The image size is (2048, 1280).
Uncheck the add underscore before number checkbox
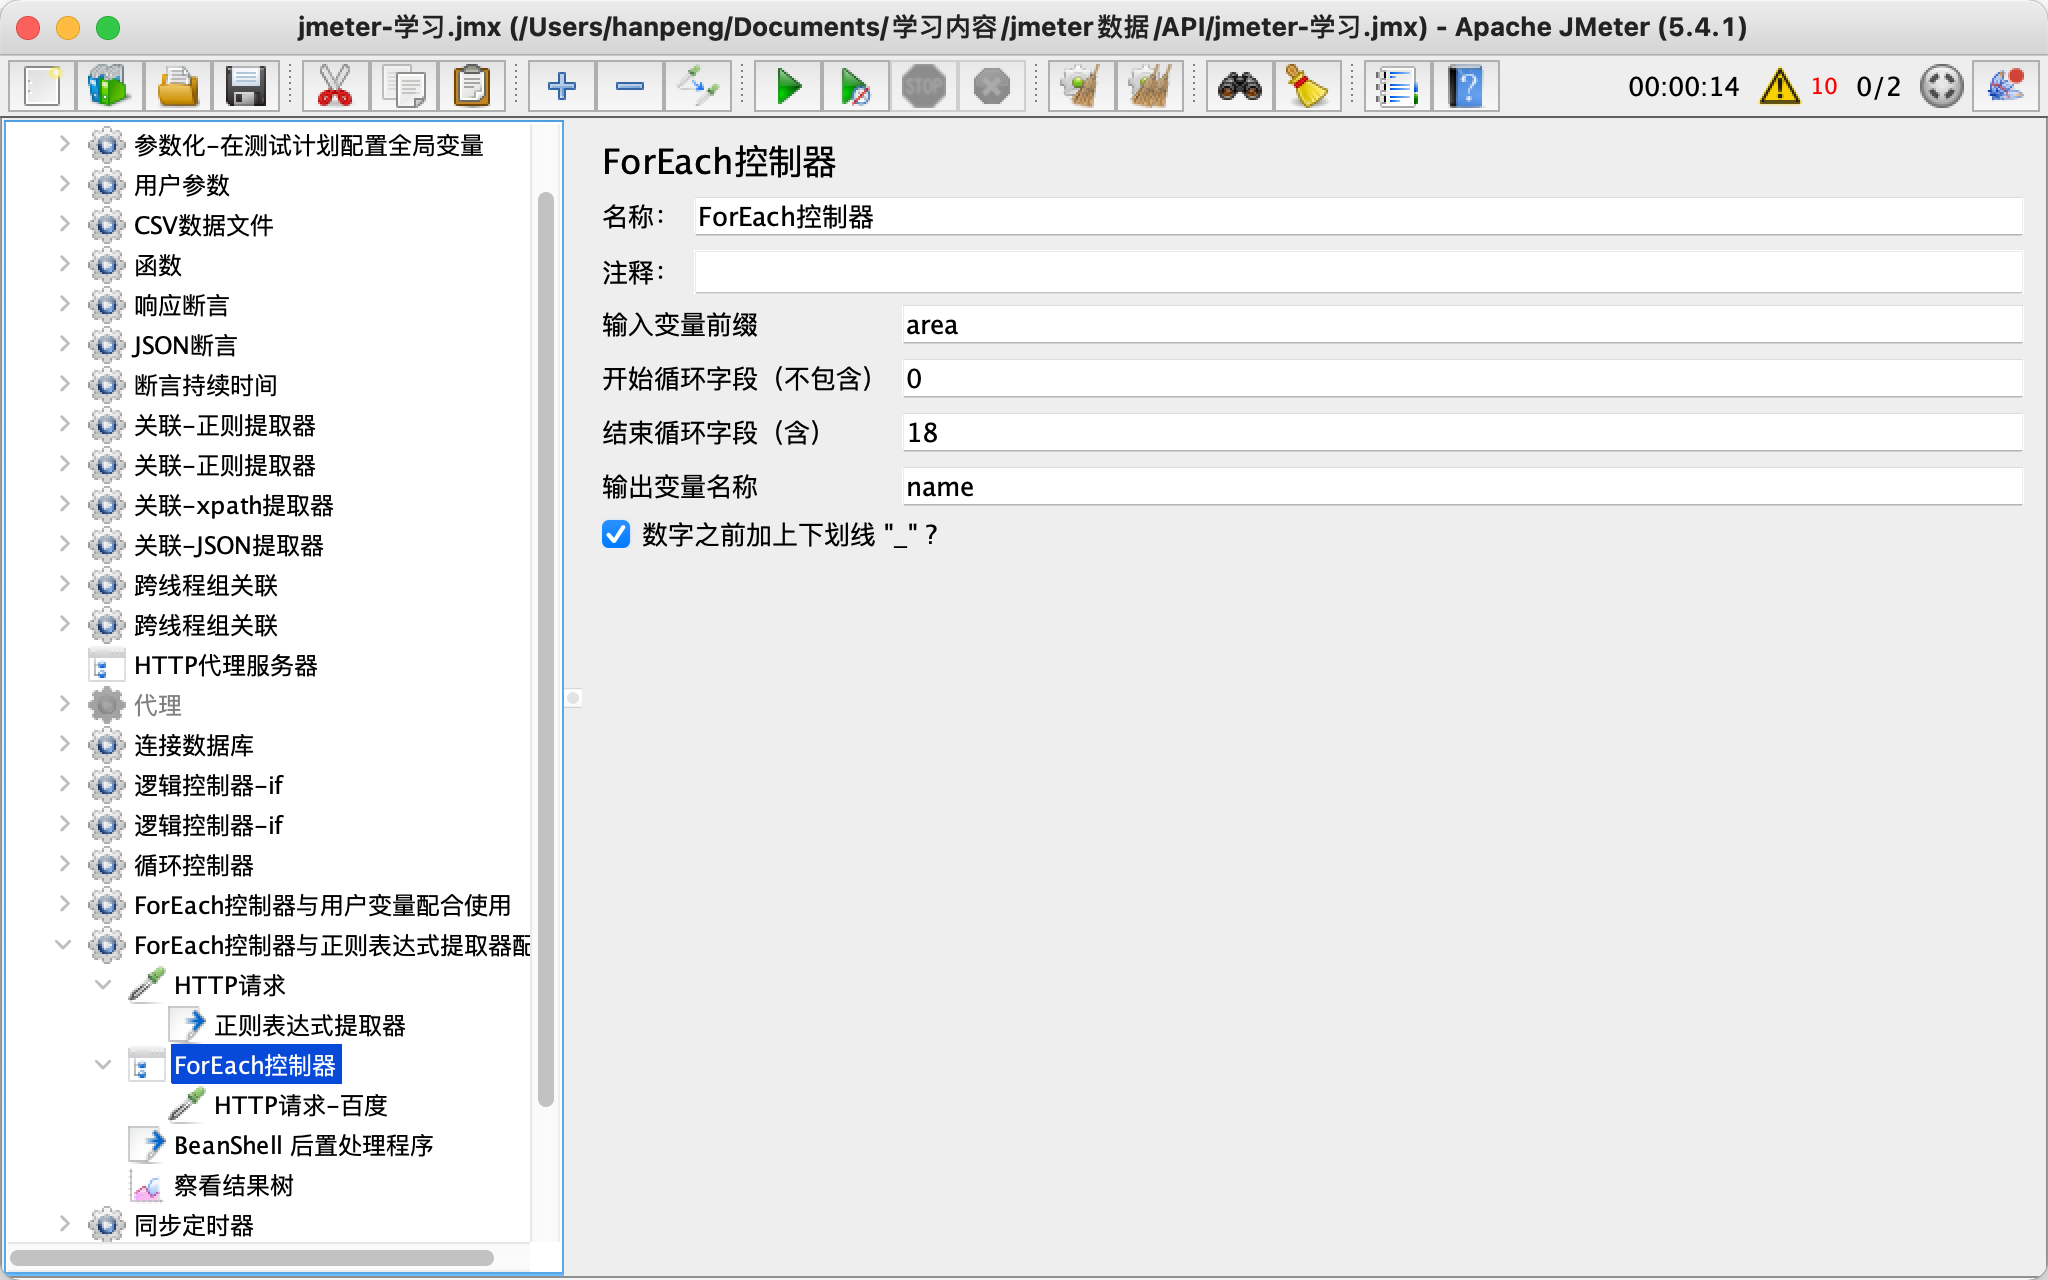tap(616, 534)
